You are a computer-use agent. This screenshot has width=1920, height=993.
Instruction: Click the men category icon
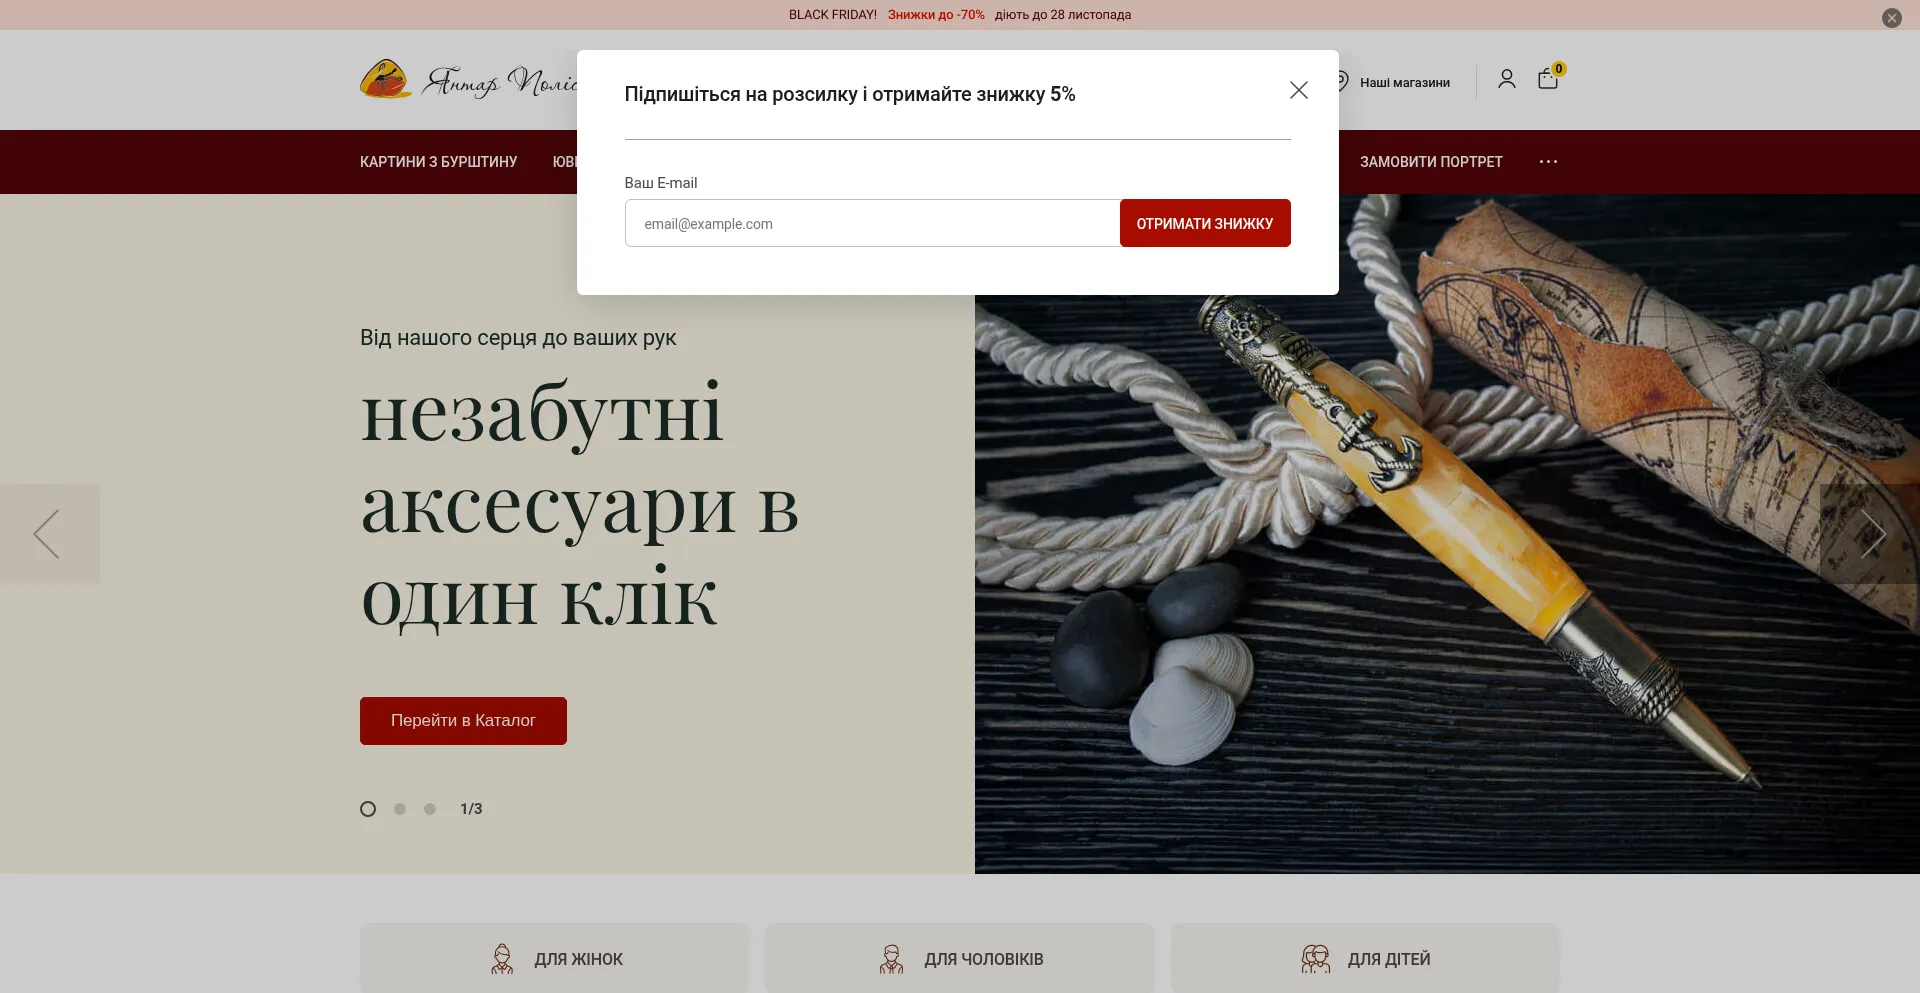click(x=891, y=959)
